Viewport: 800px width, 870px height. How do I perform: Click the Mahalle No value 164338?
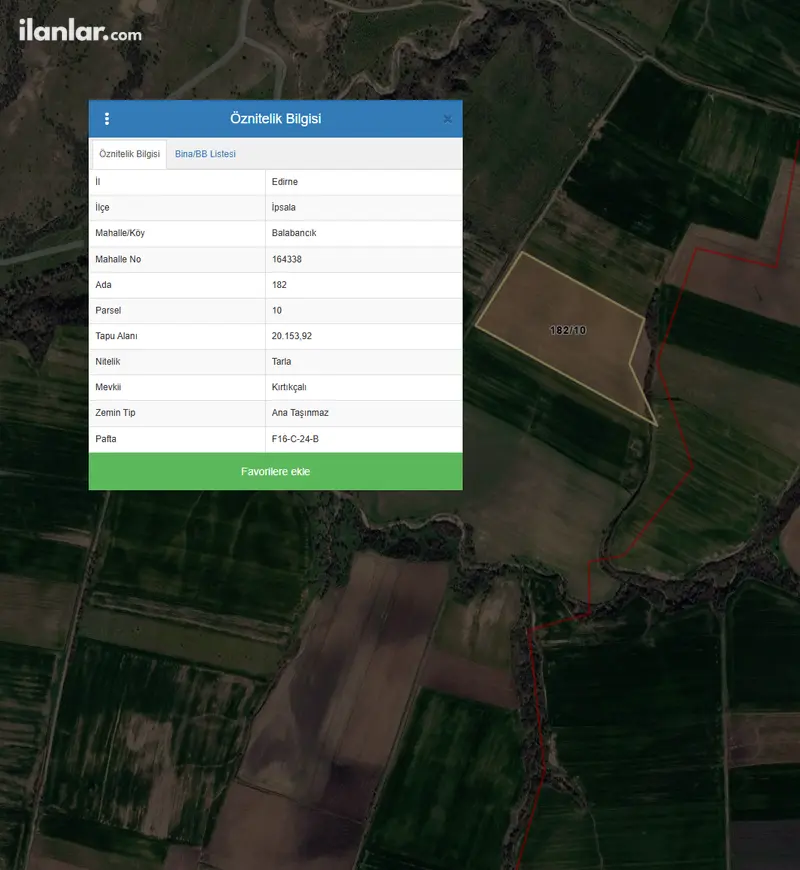coord(287,259)
